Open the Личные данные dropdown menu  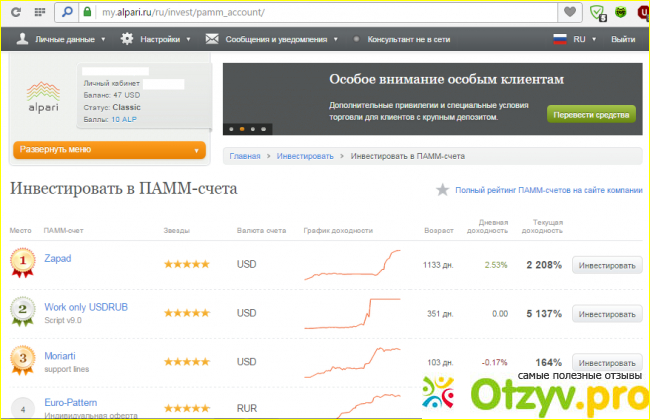(x=62, y=39)
